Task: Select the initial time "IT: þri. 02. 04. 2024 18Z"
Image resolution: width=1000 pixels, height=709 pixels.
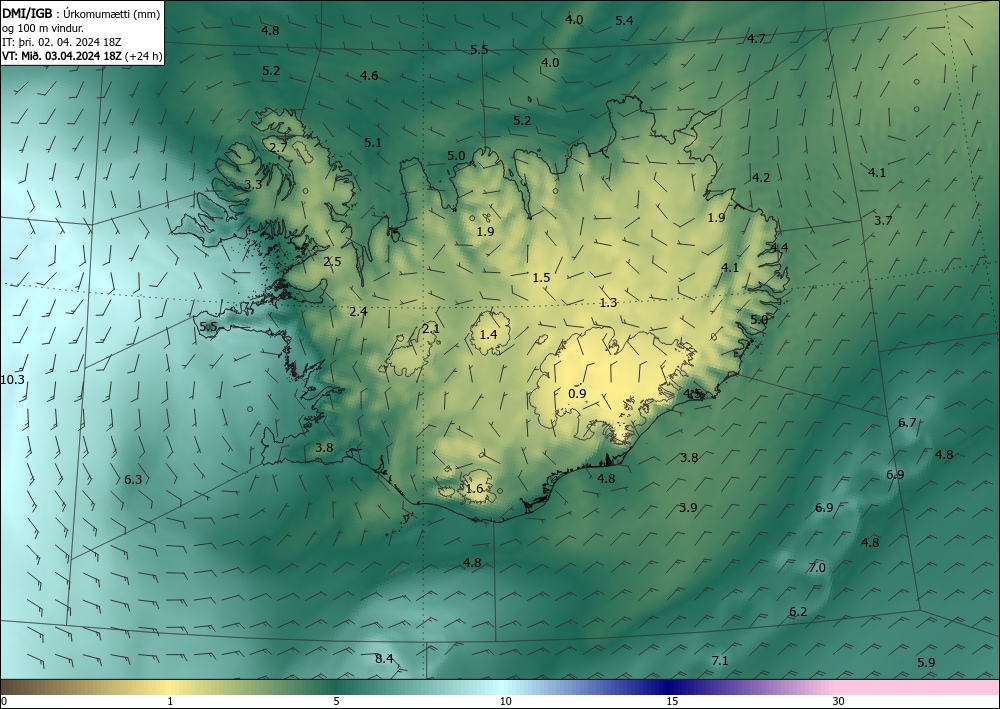Action: (62, 42)
